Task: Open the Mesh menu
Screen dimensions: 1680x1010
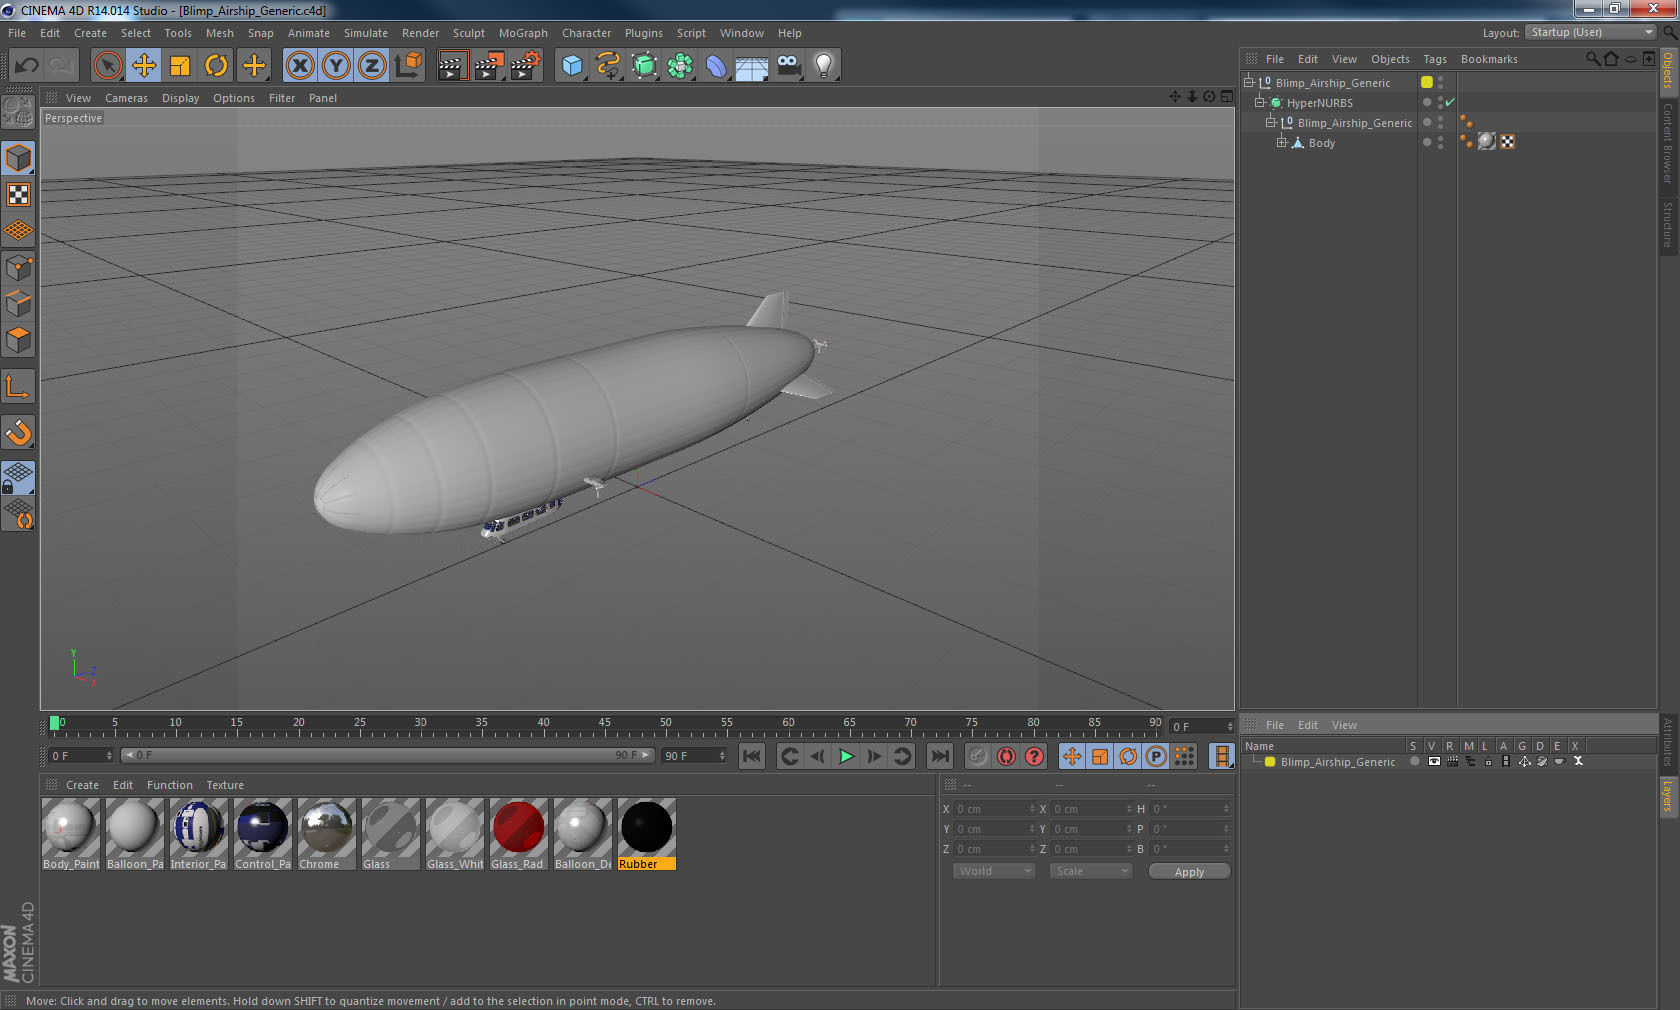Action: tap(219, 33)
